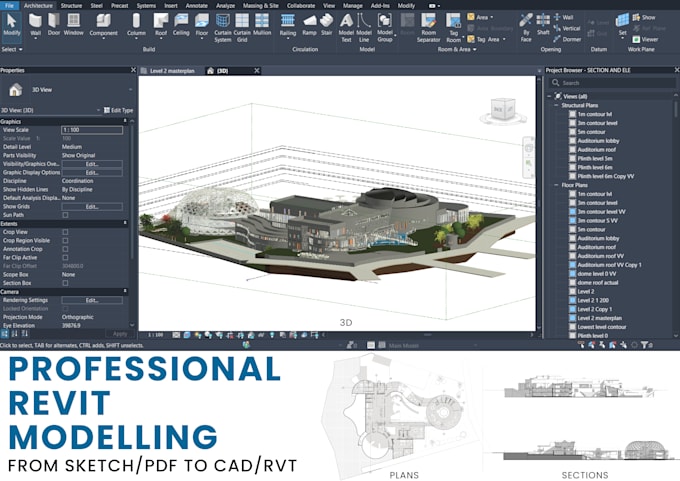Select the Mullion tool
This screenshot has width=680, height=481.
pos(262,25)
